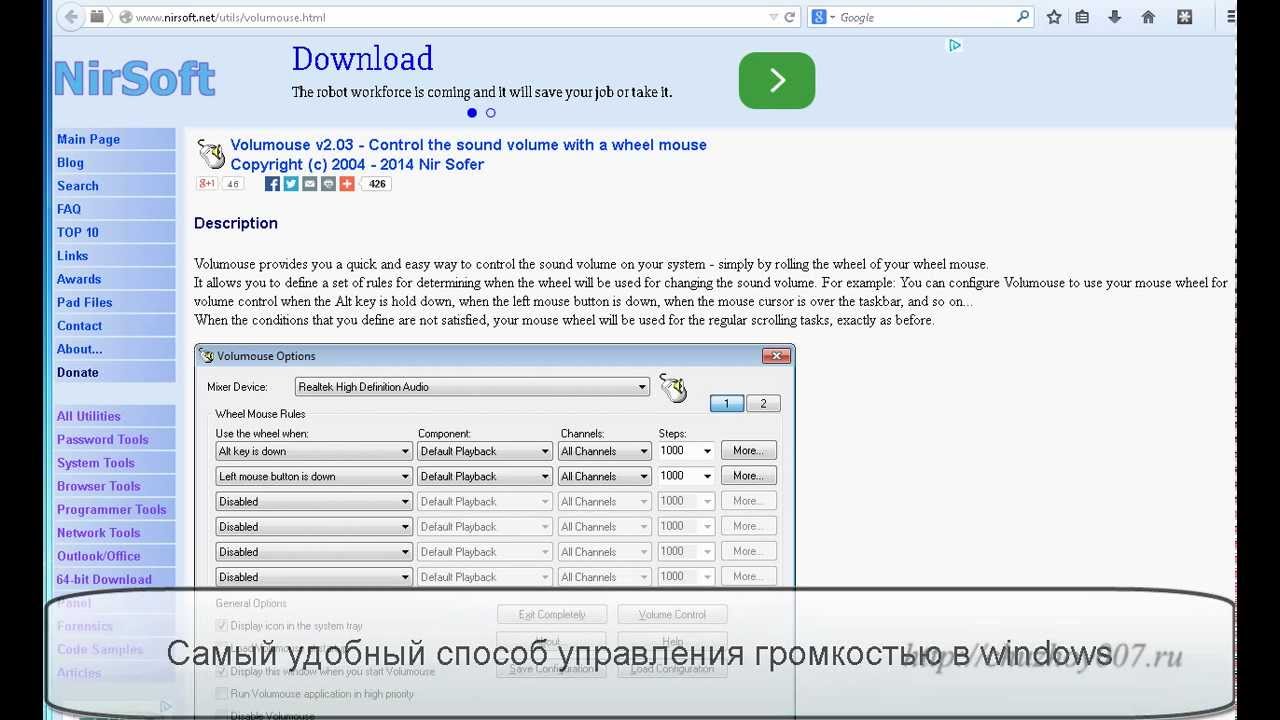Click the 'Description' heading
The width and height of the screenshot is (1280, 720).
[x=236, y=223]
